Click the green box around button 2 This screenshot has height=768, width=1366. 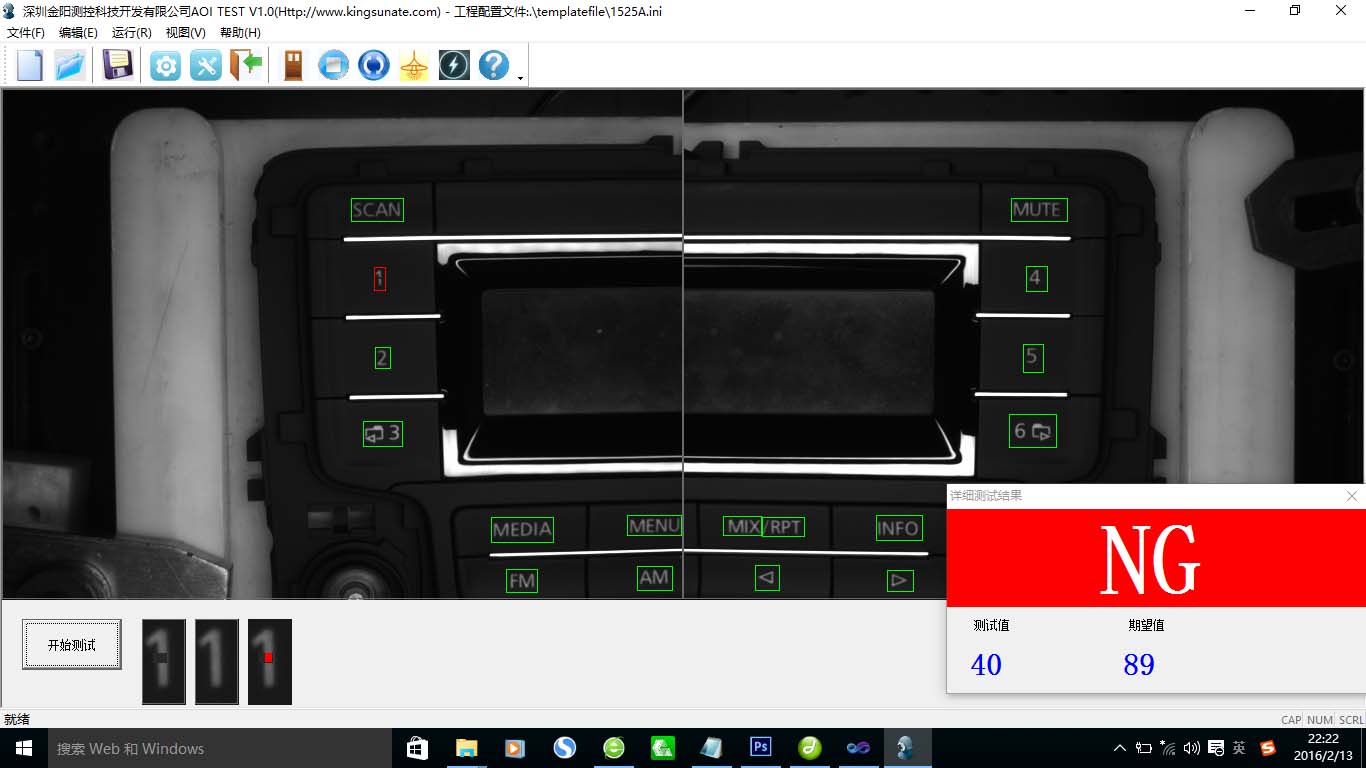382,357
